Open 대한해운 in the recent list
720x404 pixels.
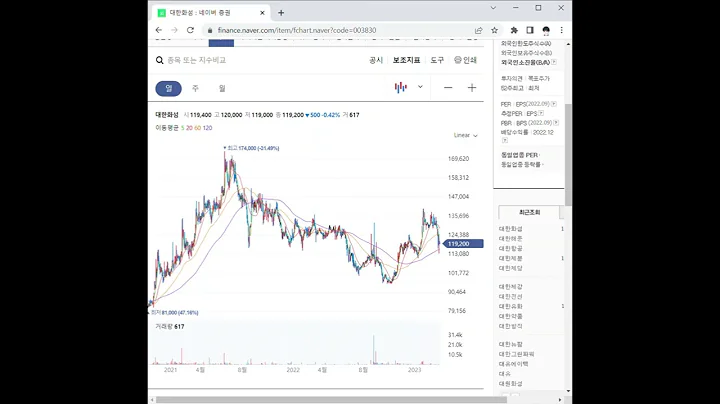511,239
